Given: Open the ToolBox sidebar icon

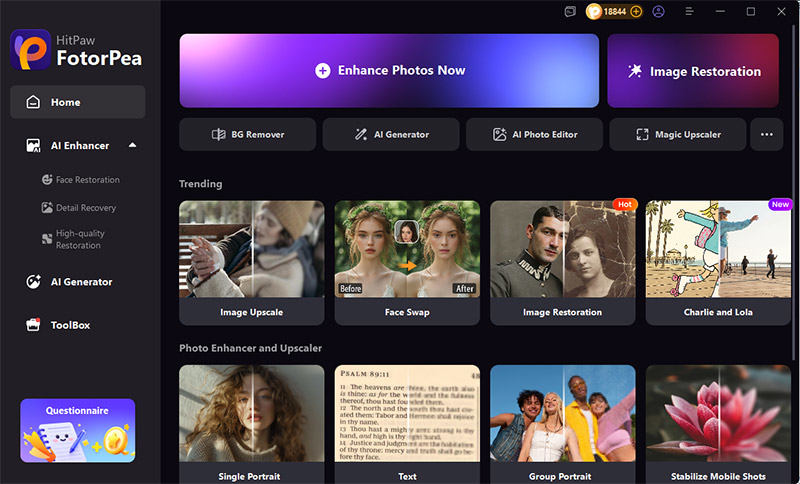Looking at the screenshot, I should pos(33,325).
